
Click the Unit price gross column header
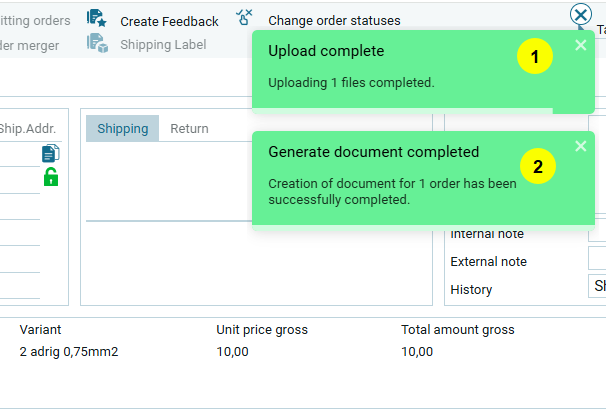[x=262, y=329]
